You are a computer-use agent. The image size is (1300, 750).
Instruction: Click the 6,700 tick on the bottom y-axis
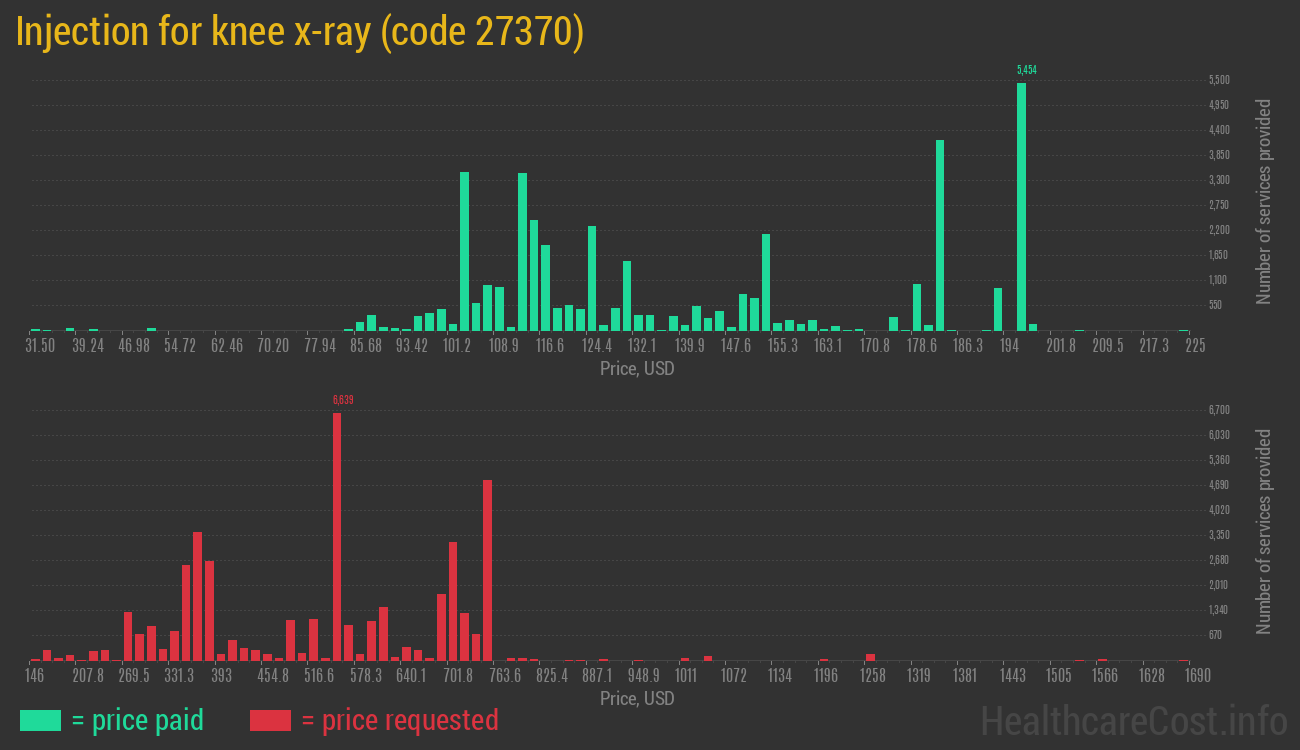click(x=1219, y=410)
